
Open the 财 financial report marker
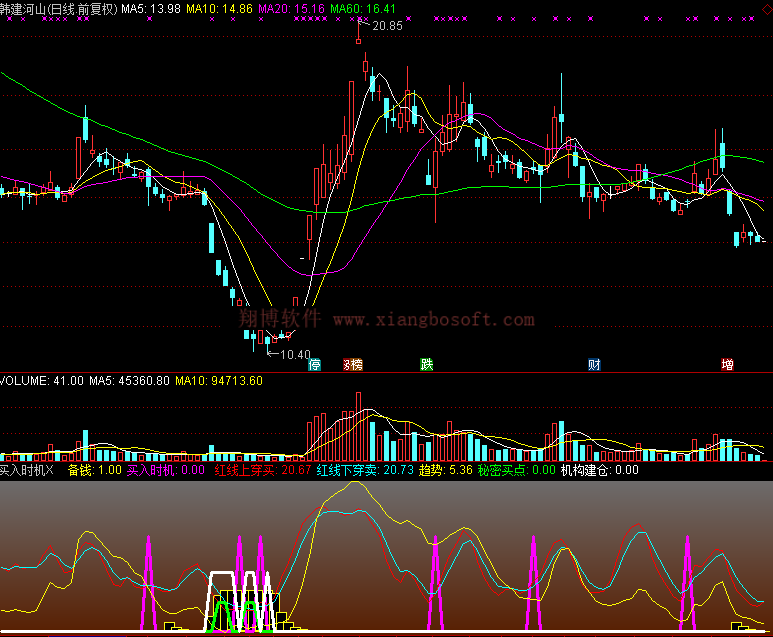594,365
